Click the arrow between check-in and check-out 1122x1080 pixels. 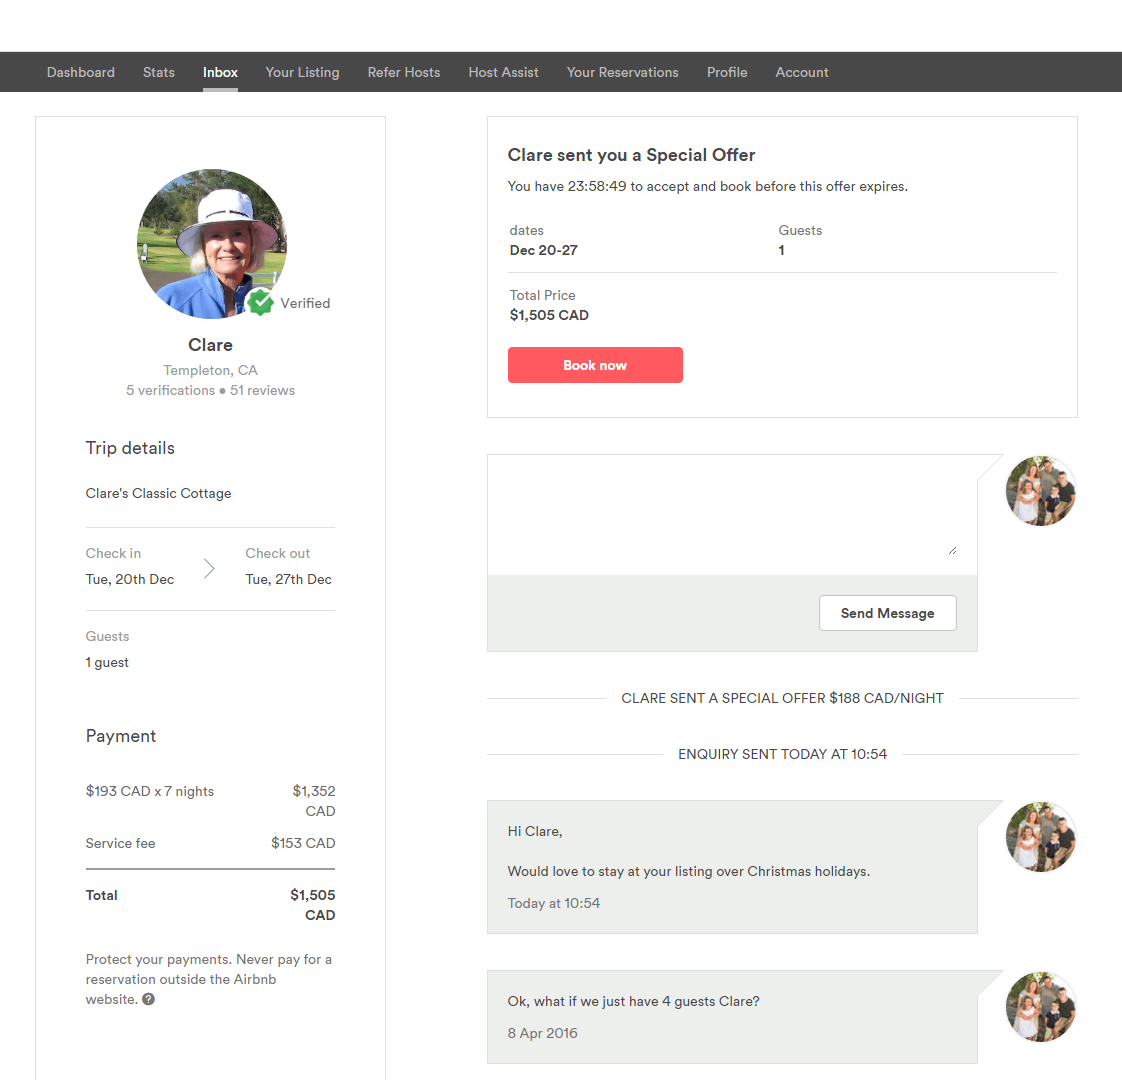click(x=209, y=568)
